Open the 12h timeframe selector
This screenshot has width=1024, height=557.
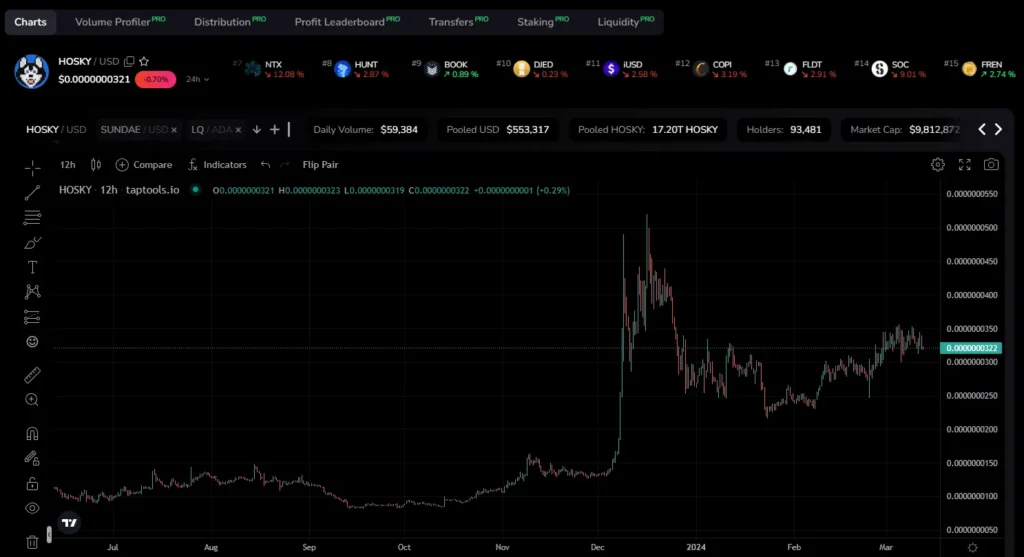[67, 165]
